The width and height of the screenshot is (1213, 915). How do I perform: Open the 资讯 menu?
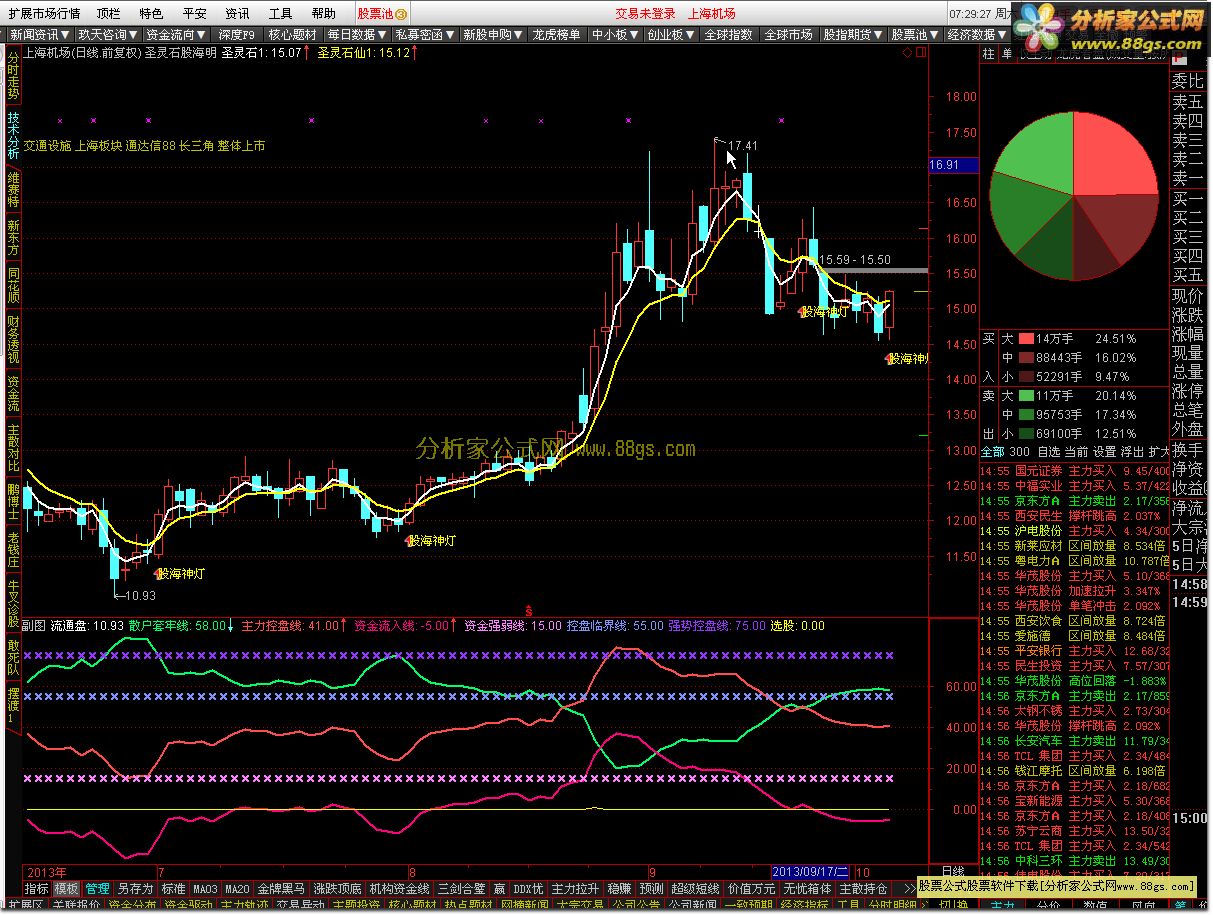(x=237, y=13)
